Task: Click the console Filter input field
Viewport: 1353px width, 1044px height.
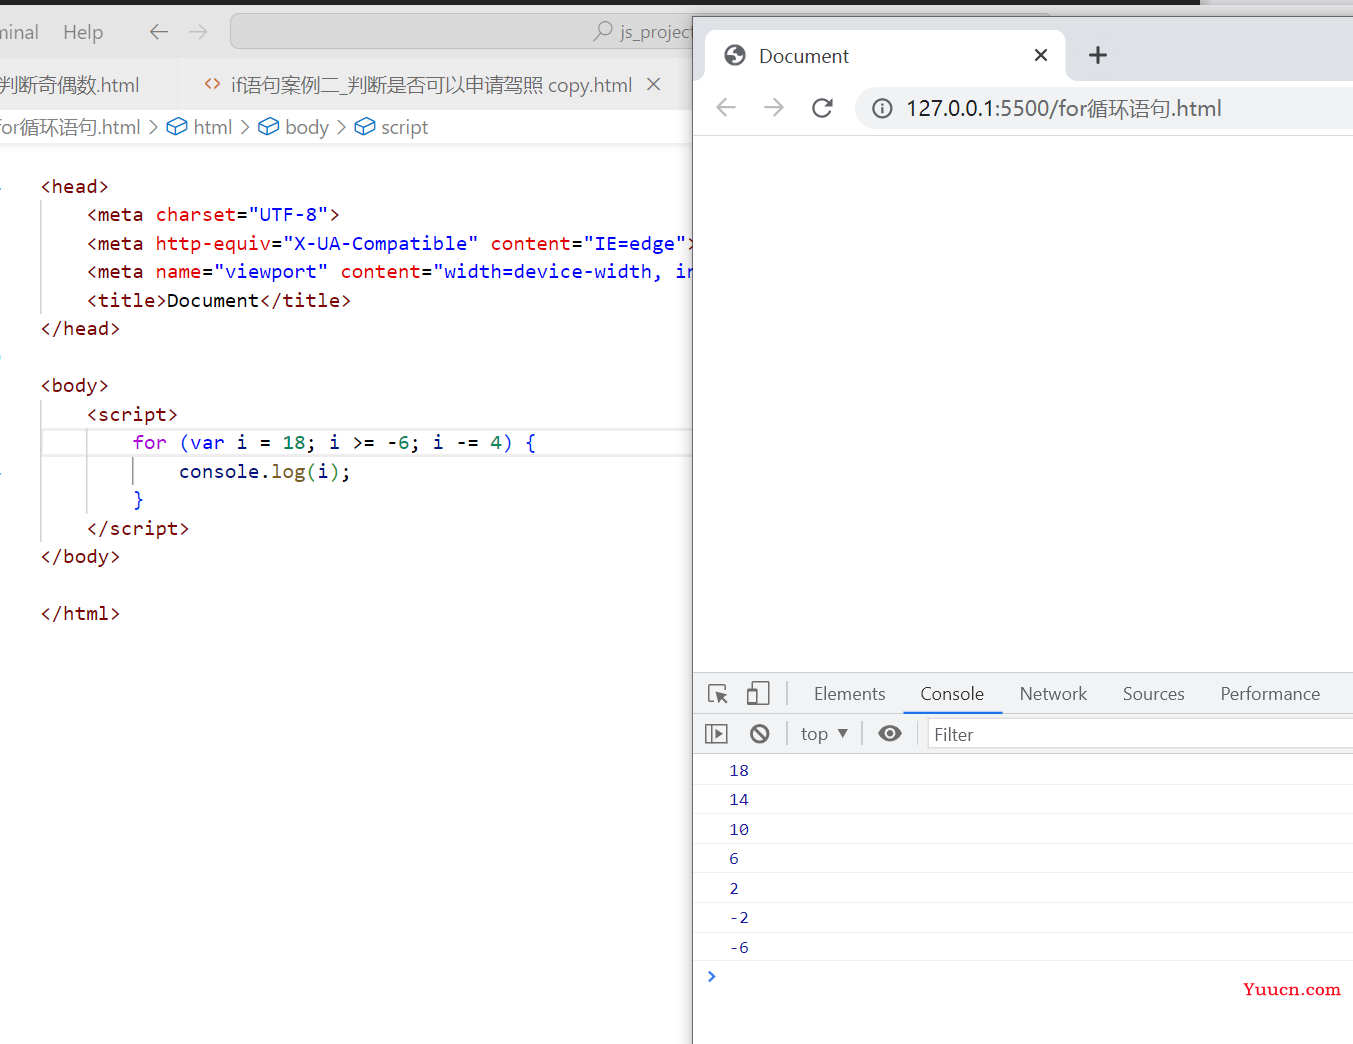Action: point(1140,734)
